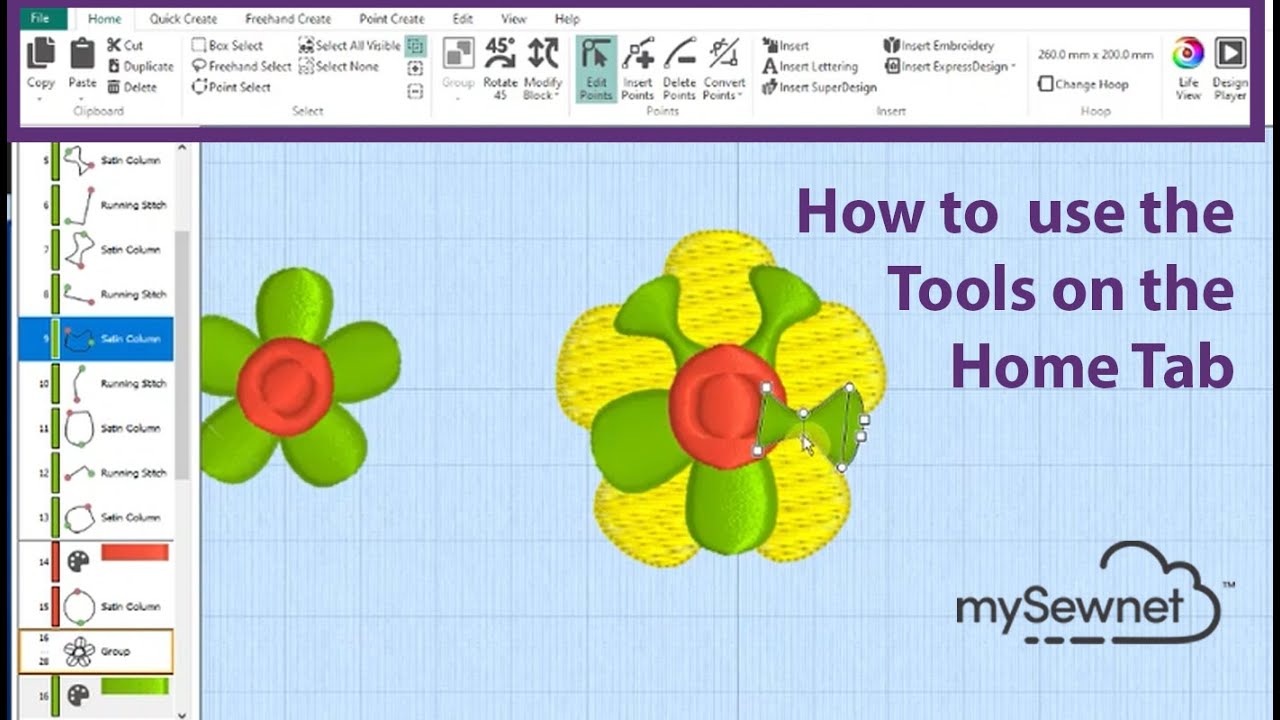This screenshot has width=1280, height=720.
Task: Rotate selection by 45 degrees
Action: (500, 68)
